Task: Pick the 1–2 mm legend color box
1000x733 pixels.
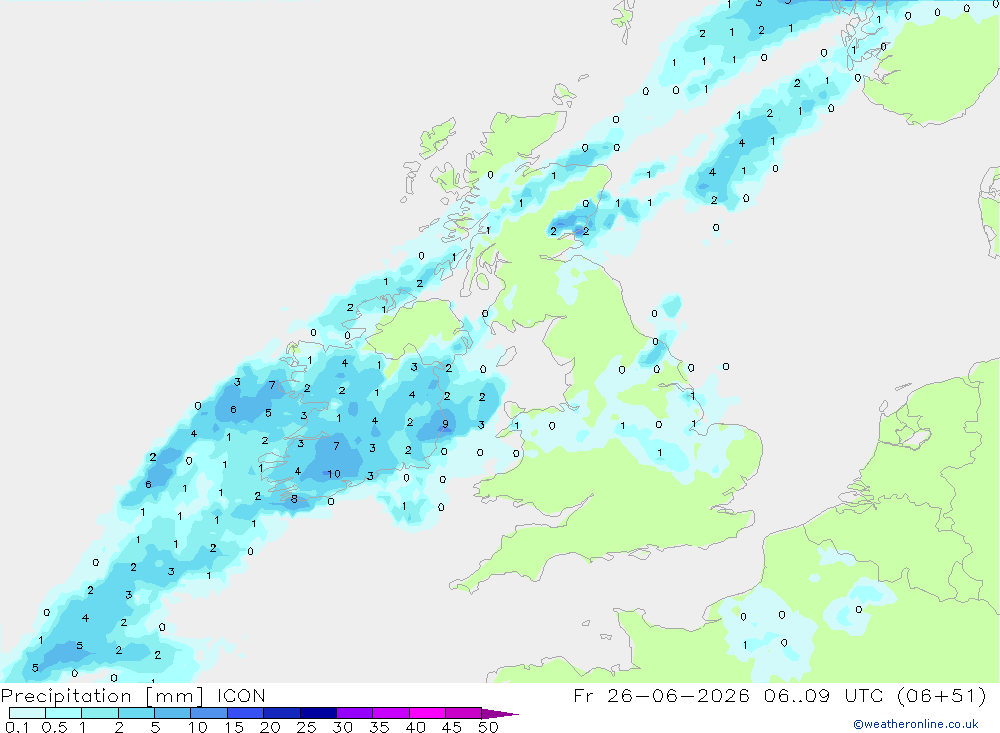Action: click(100, 713)
